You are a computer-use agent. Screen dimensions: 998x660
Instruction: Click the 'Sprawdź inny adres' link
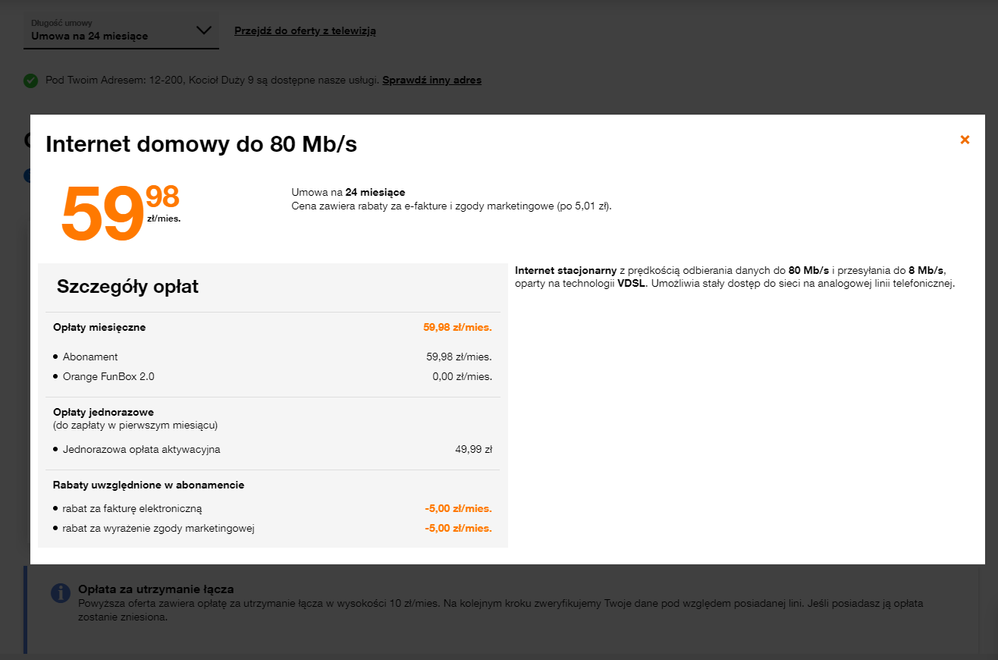(x=432, y=80)
